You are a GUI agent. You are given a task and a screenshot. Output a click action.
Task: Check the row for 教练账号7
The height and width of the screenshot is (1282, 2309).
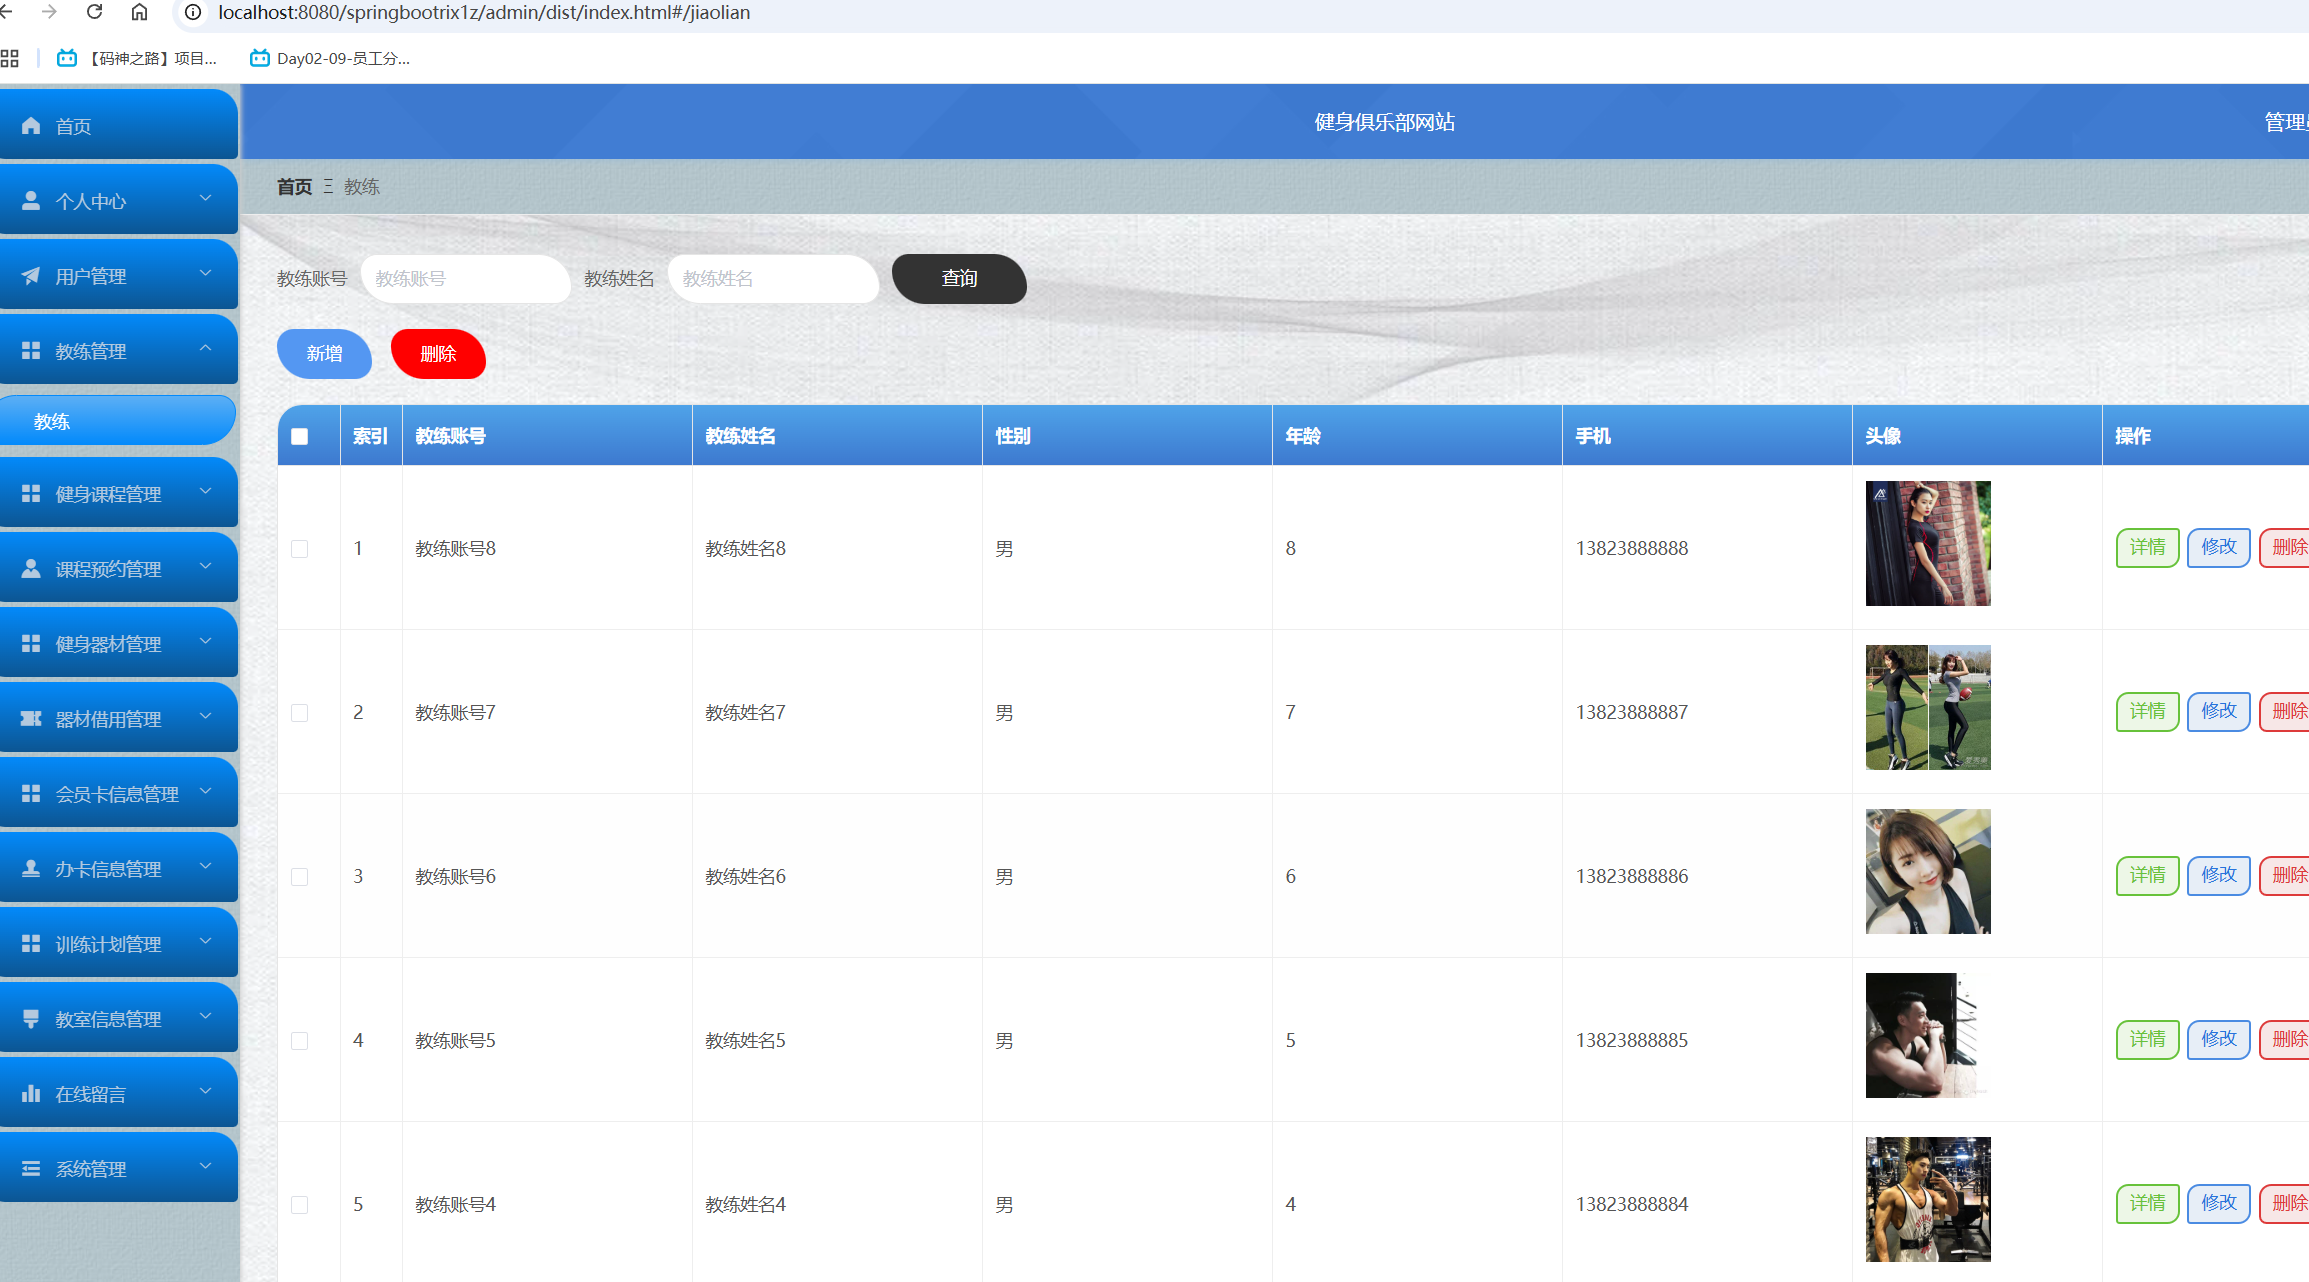[299, 713]
